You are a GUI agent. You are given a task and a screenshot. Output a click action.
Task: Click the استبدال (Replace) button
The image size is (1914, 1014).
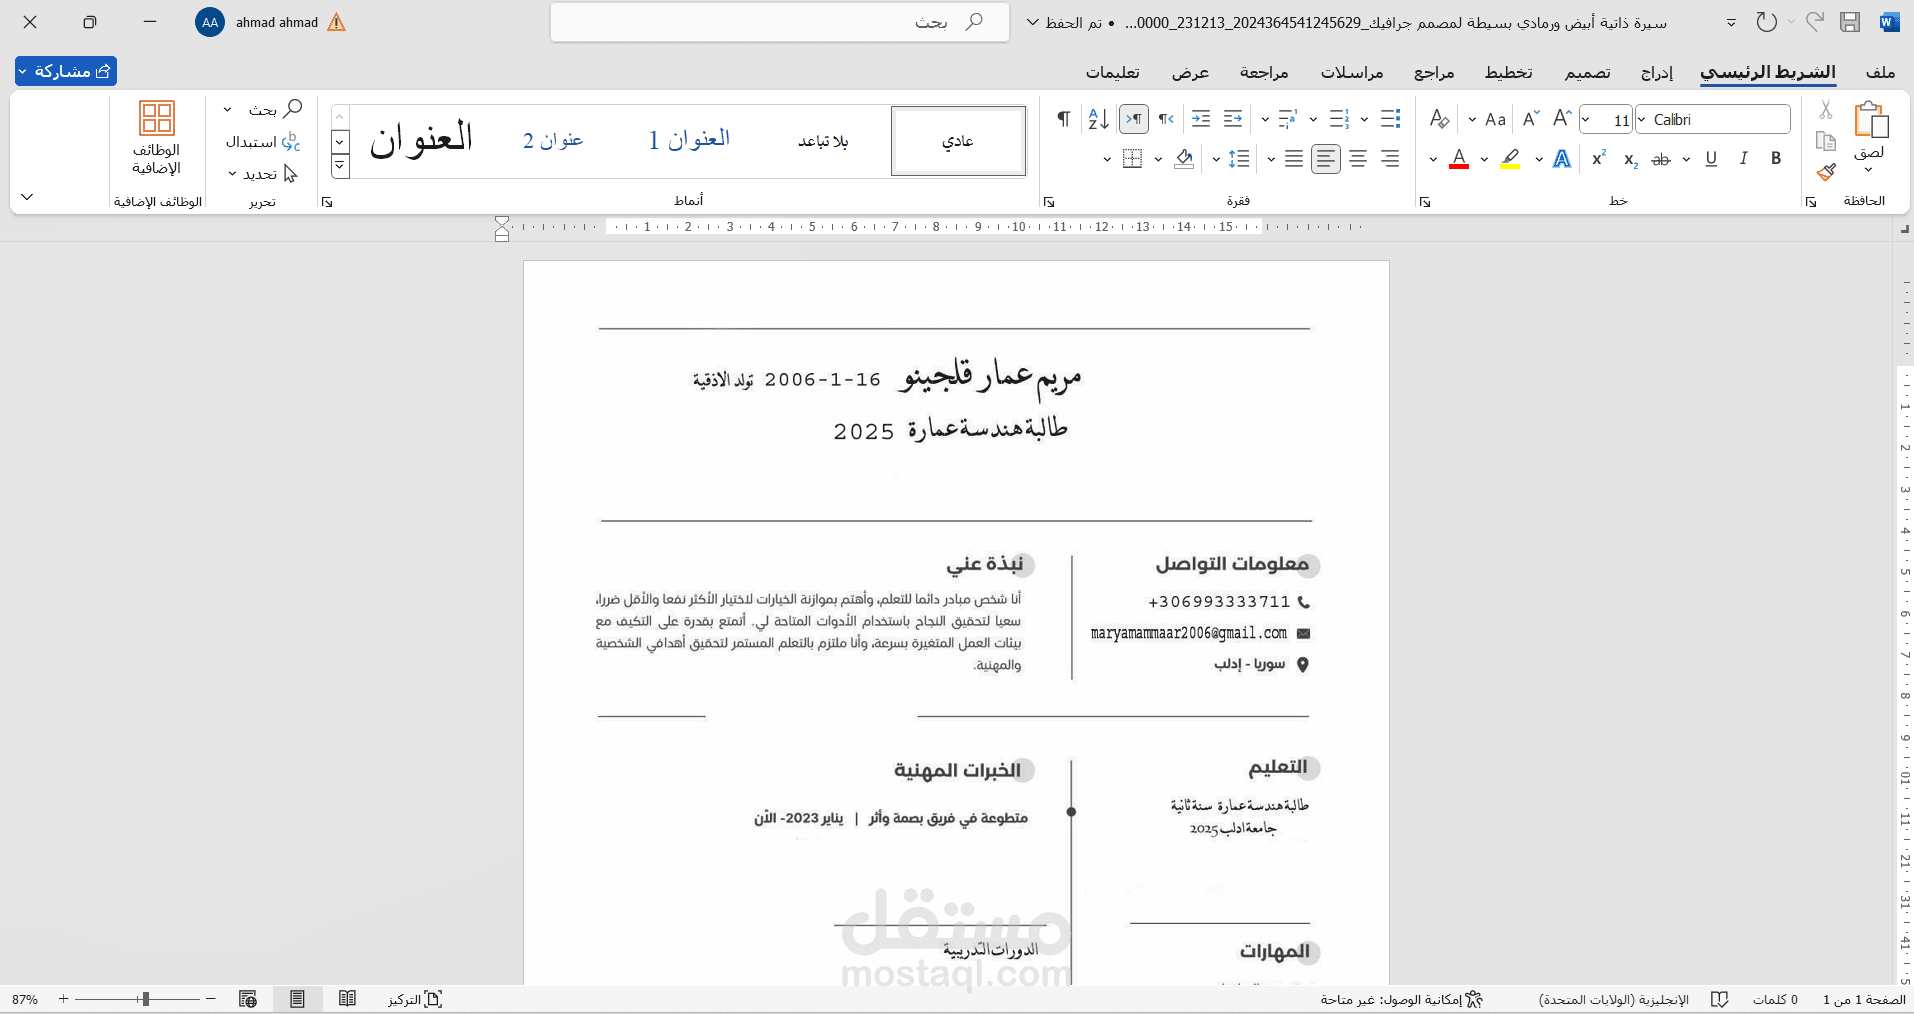point(263,142)
